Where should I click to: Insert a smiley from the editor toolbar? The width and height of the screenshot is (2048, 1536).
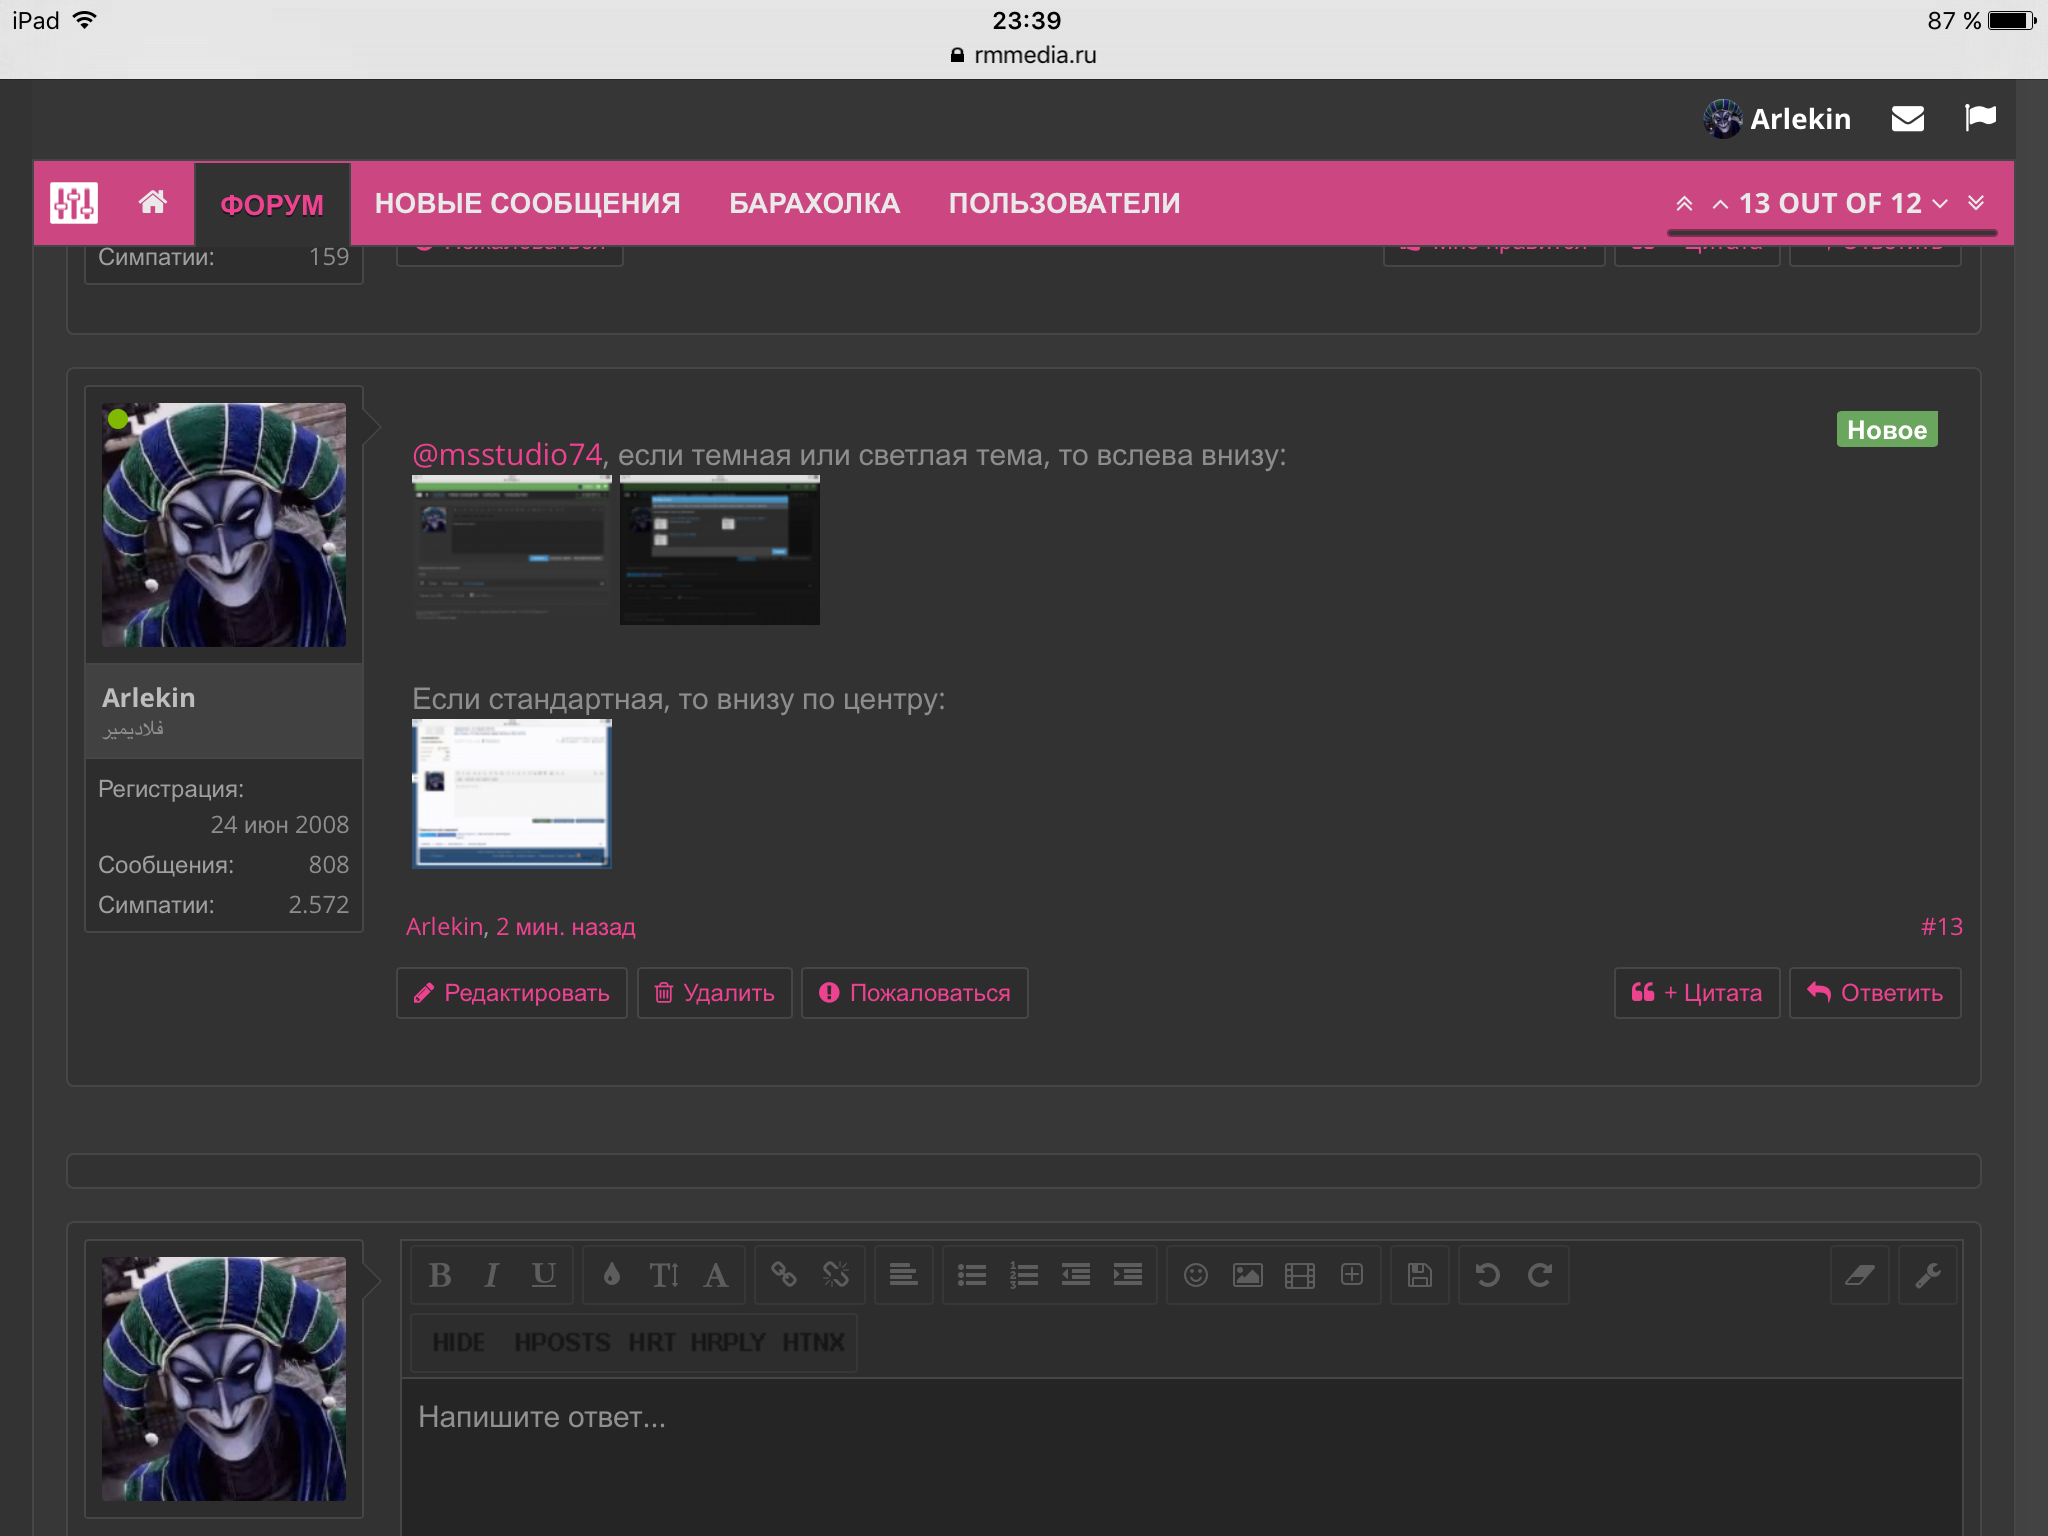point(1196,1275)
